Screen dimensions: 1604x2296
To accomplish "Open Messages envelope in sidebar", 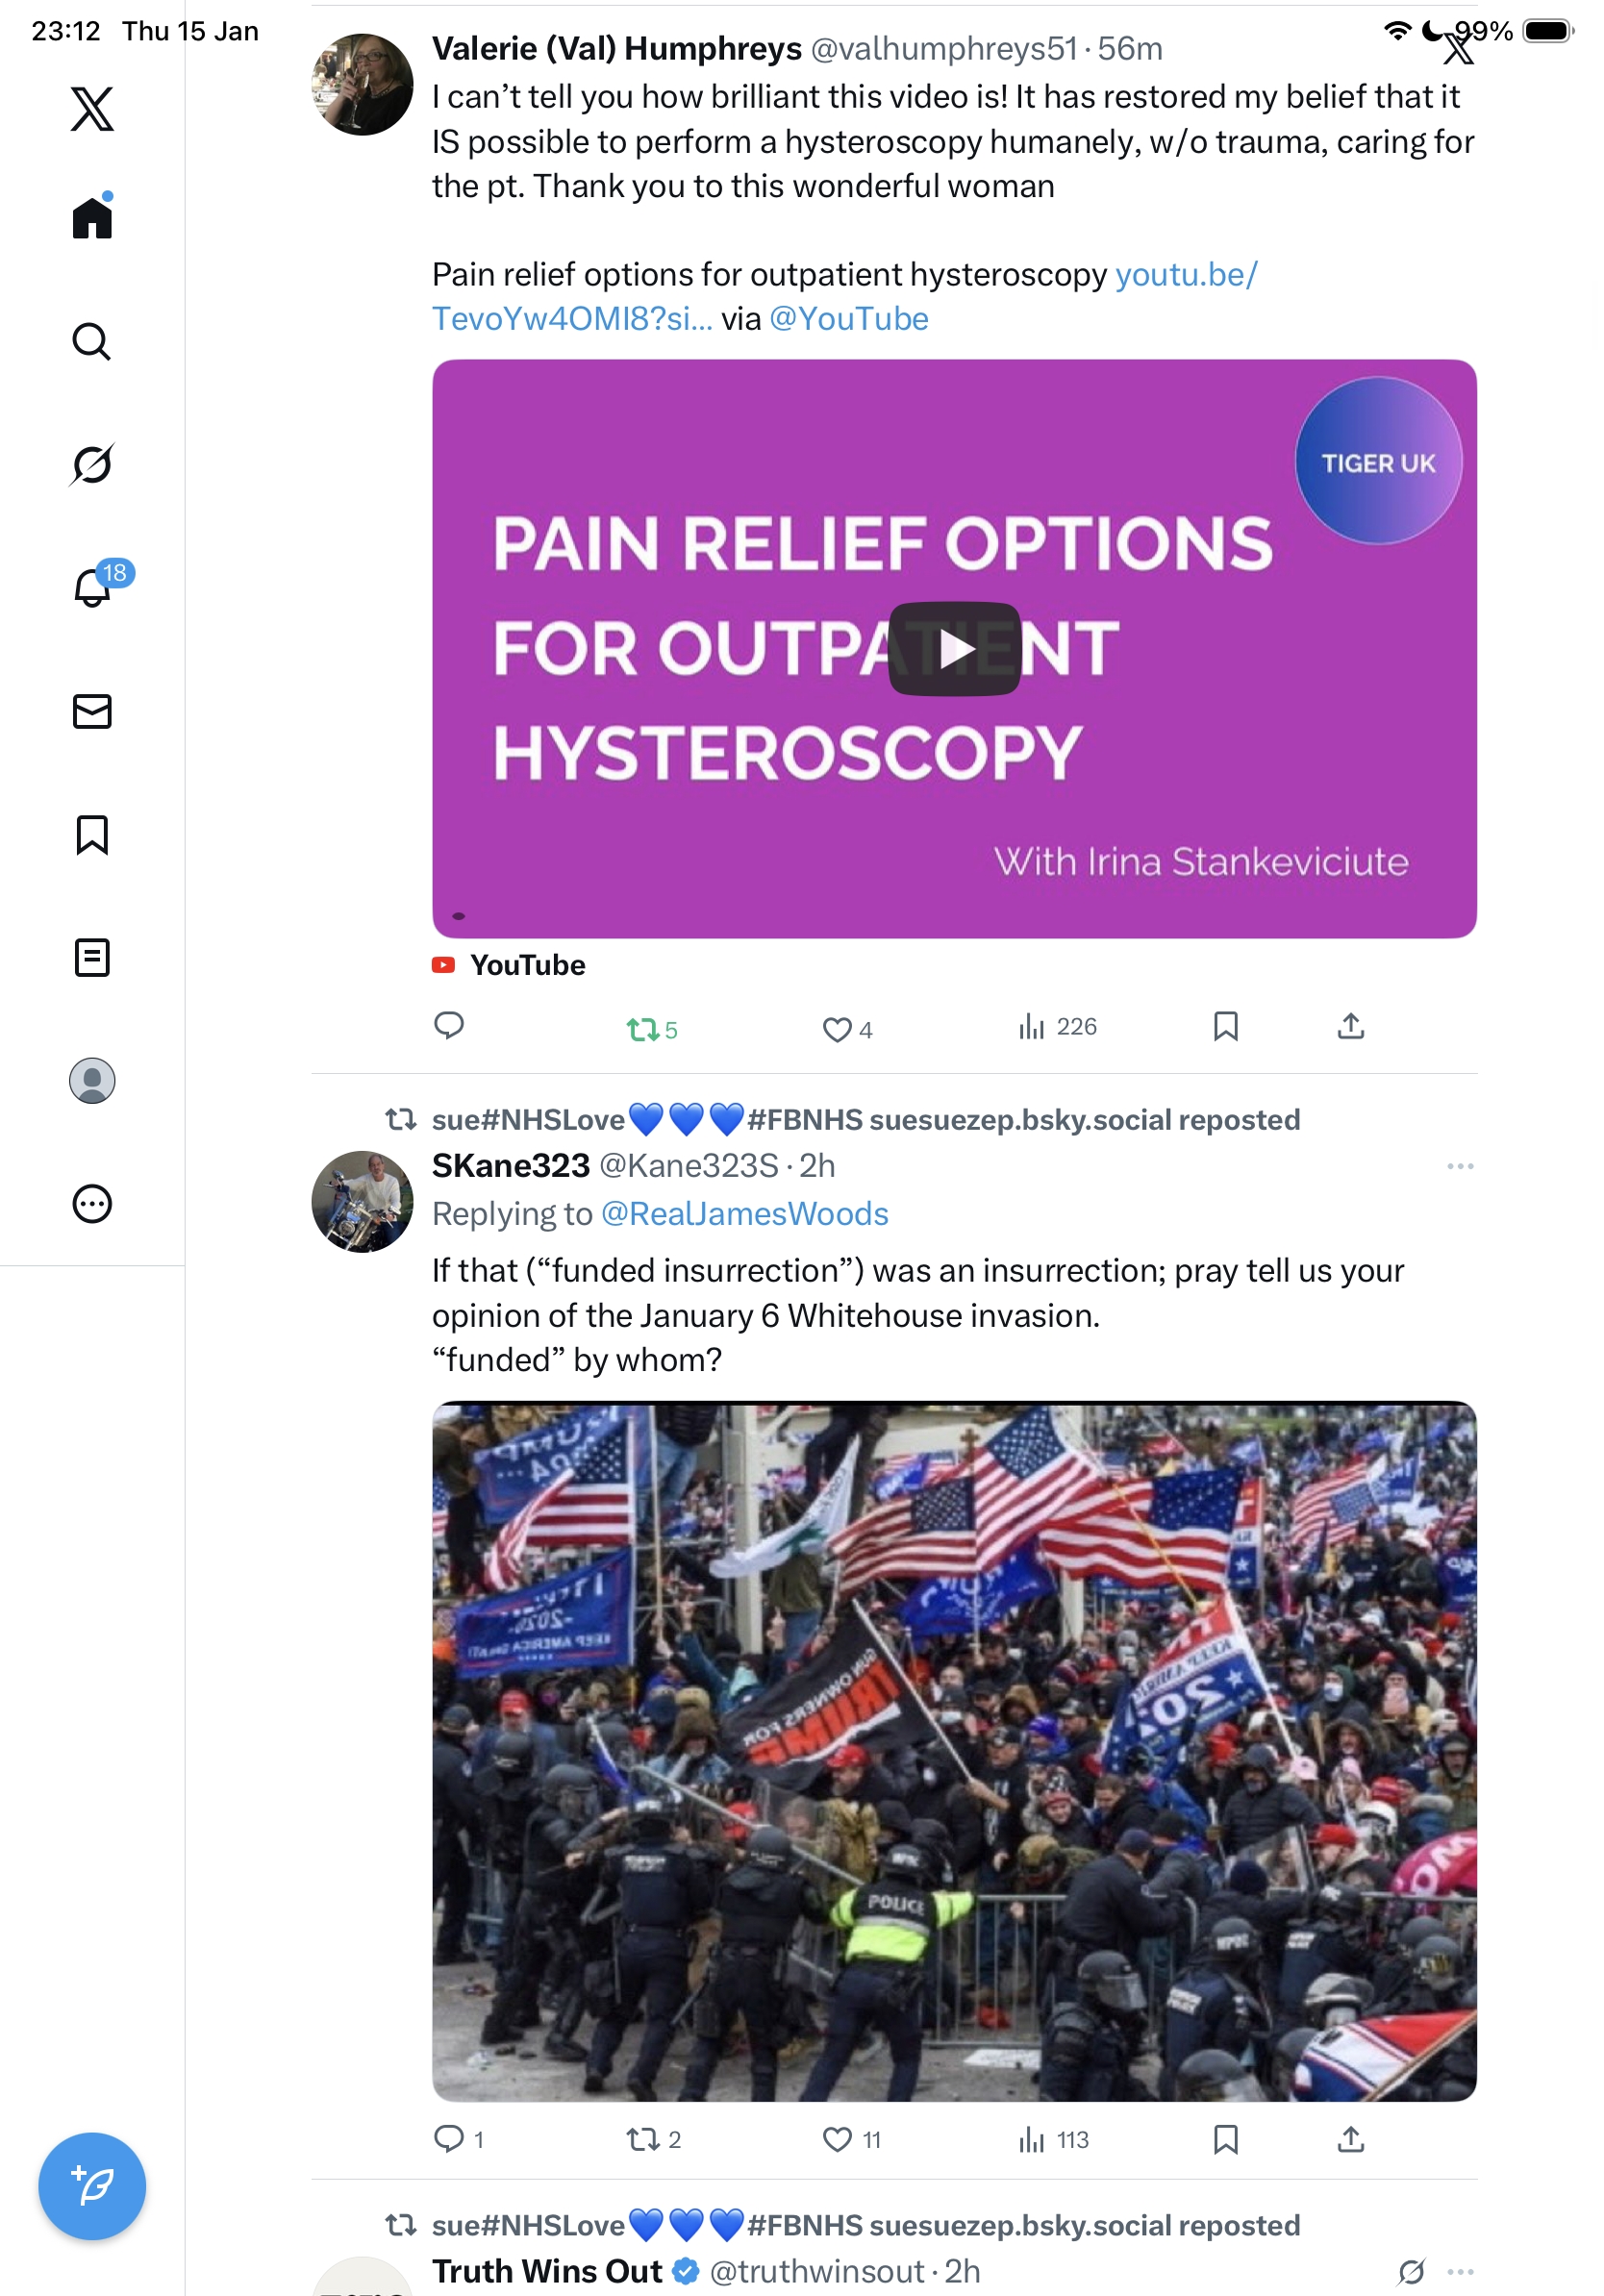I will point(92,711).
